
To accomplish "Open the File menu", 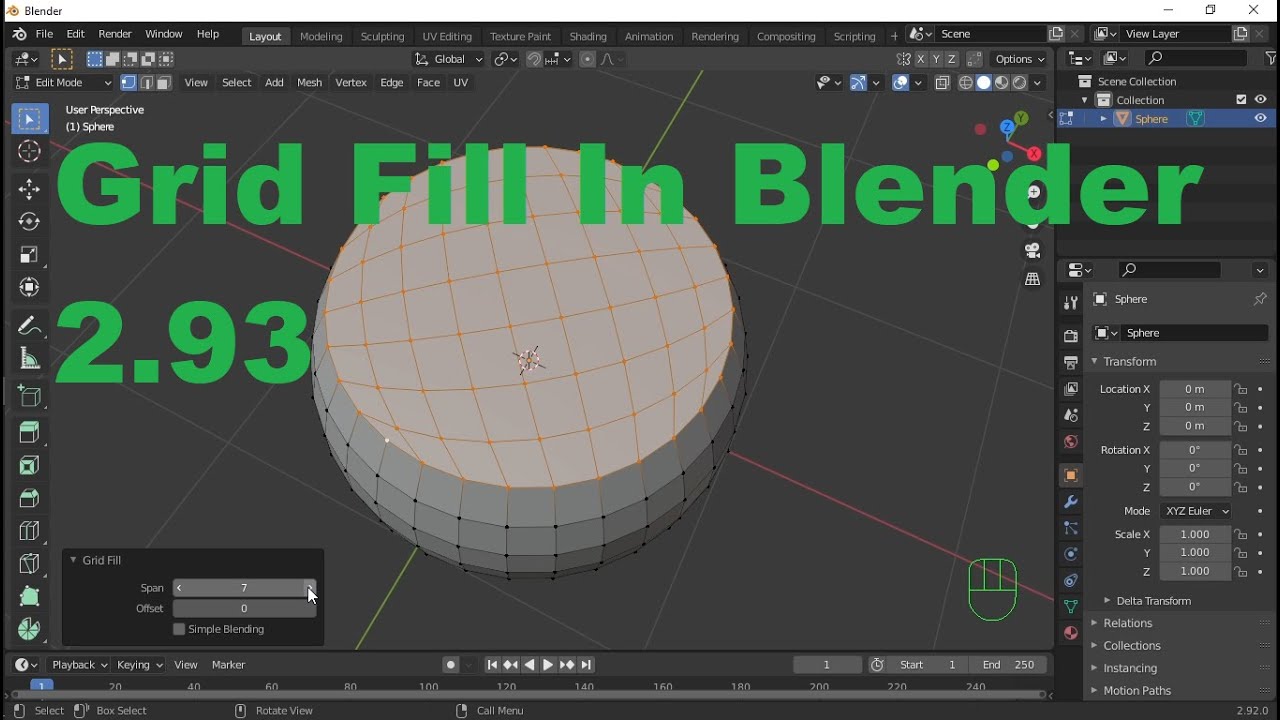I will point(44,35).
